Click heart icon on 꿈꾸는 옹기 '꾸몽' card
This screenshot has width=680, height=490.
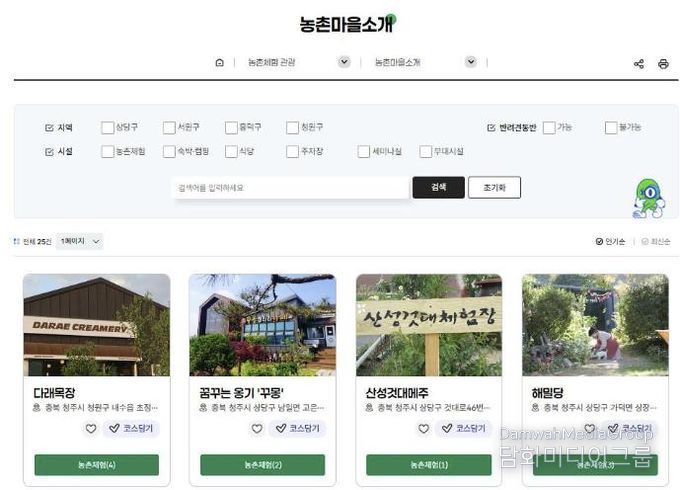[x=257, y=428]
